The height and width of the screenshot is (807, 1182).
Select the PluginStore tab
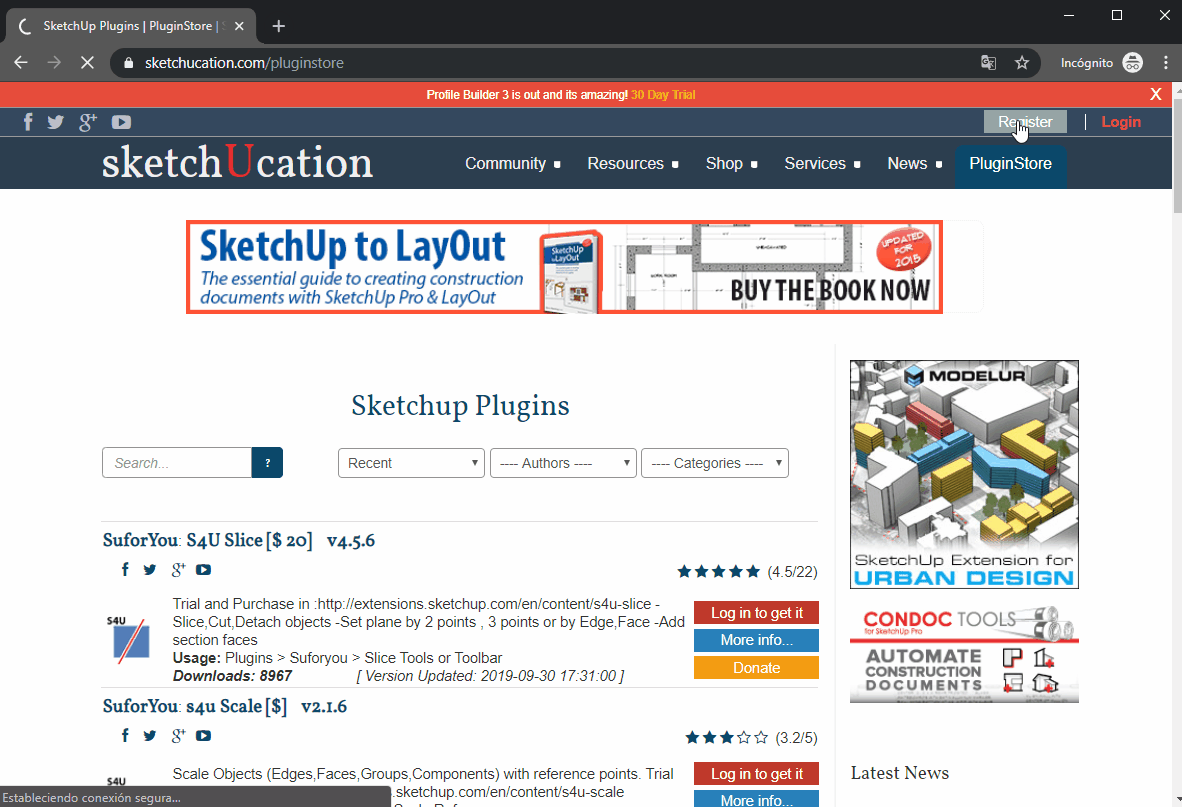pos(1010,164)
